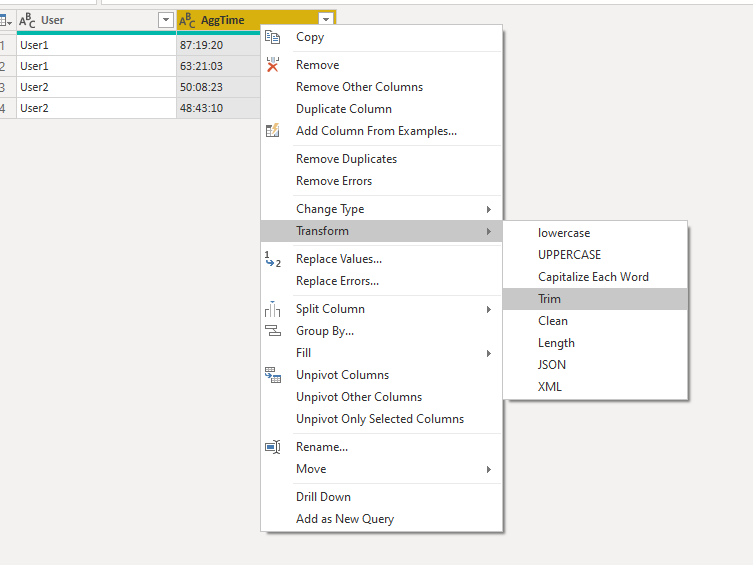The height and width of the screenshot is (565, 753).
Task: Expand the Change Type submenu arrow
Action: click(x=488, y=209)
